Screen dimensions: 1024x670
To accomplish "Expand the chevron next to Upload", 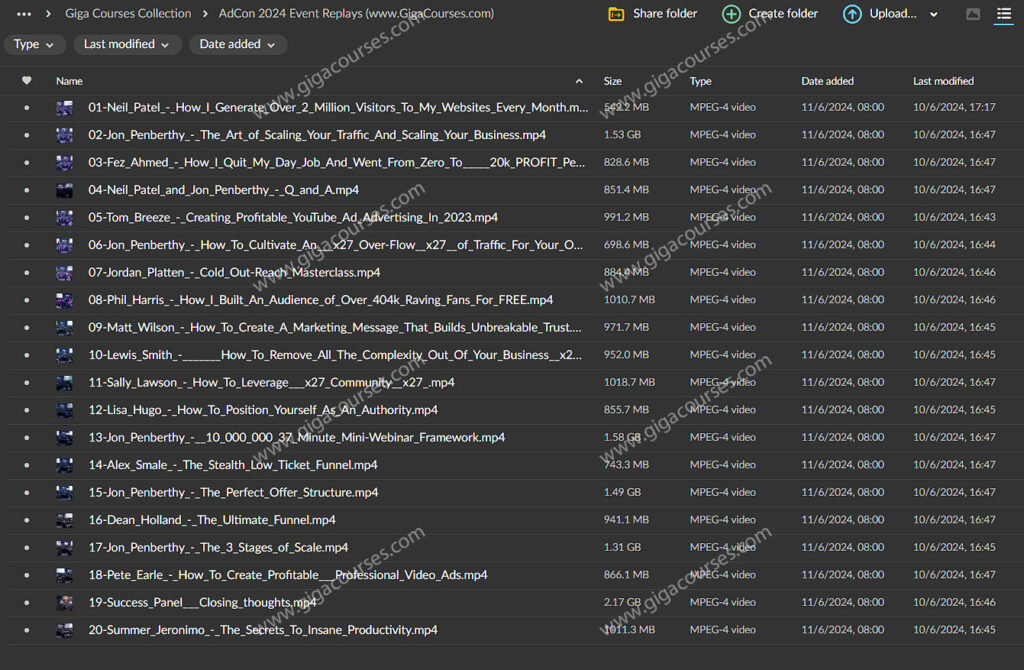I will click(934, 14).
